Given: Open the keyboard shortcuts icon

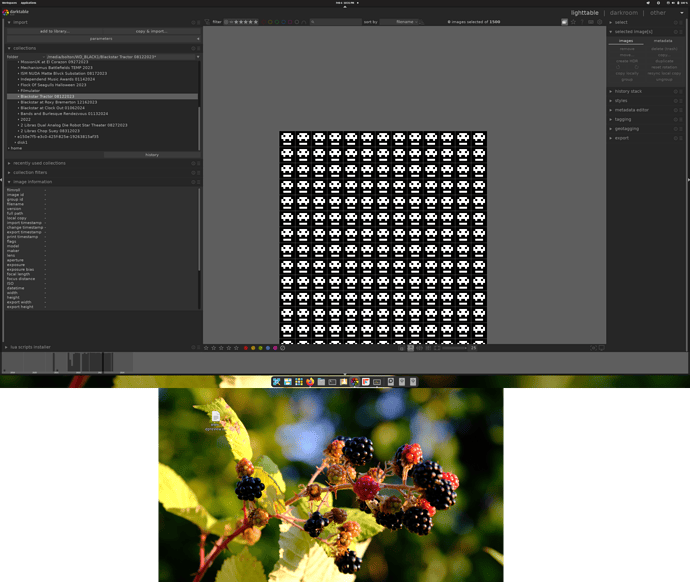Looking at the screenshot, I should (591, 22).
